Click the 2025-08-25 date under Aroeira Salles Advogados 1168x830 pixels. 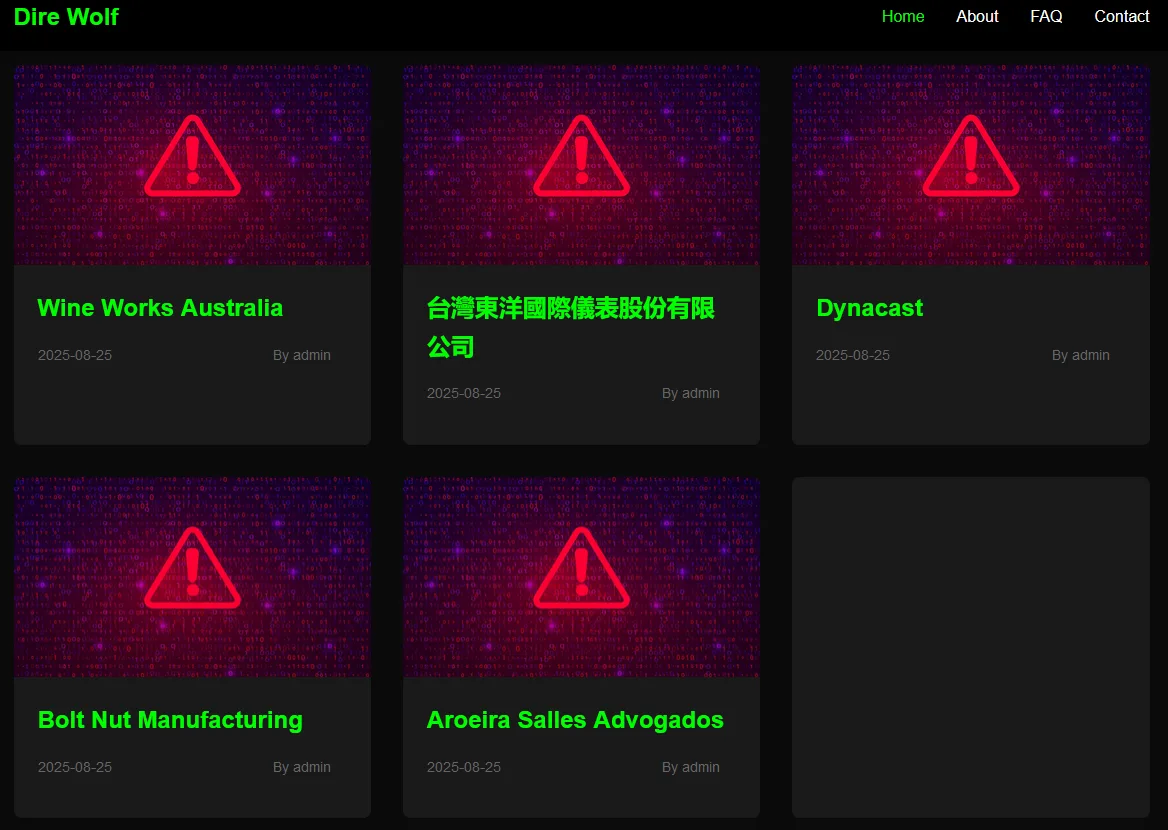[x=464, y=767]
